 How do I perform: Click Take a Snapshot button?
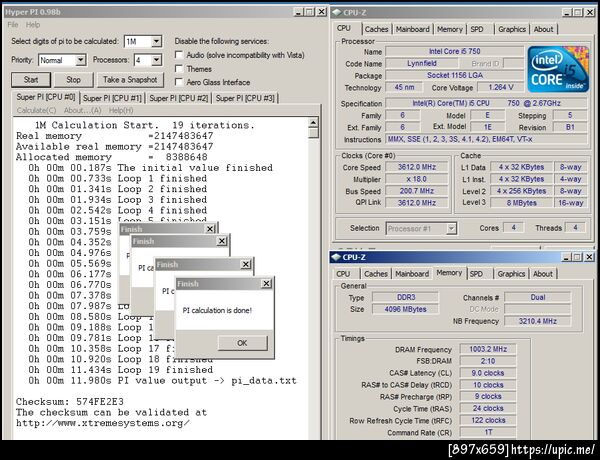[130, 80]
